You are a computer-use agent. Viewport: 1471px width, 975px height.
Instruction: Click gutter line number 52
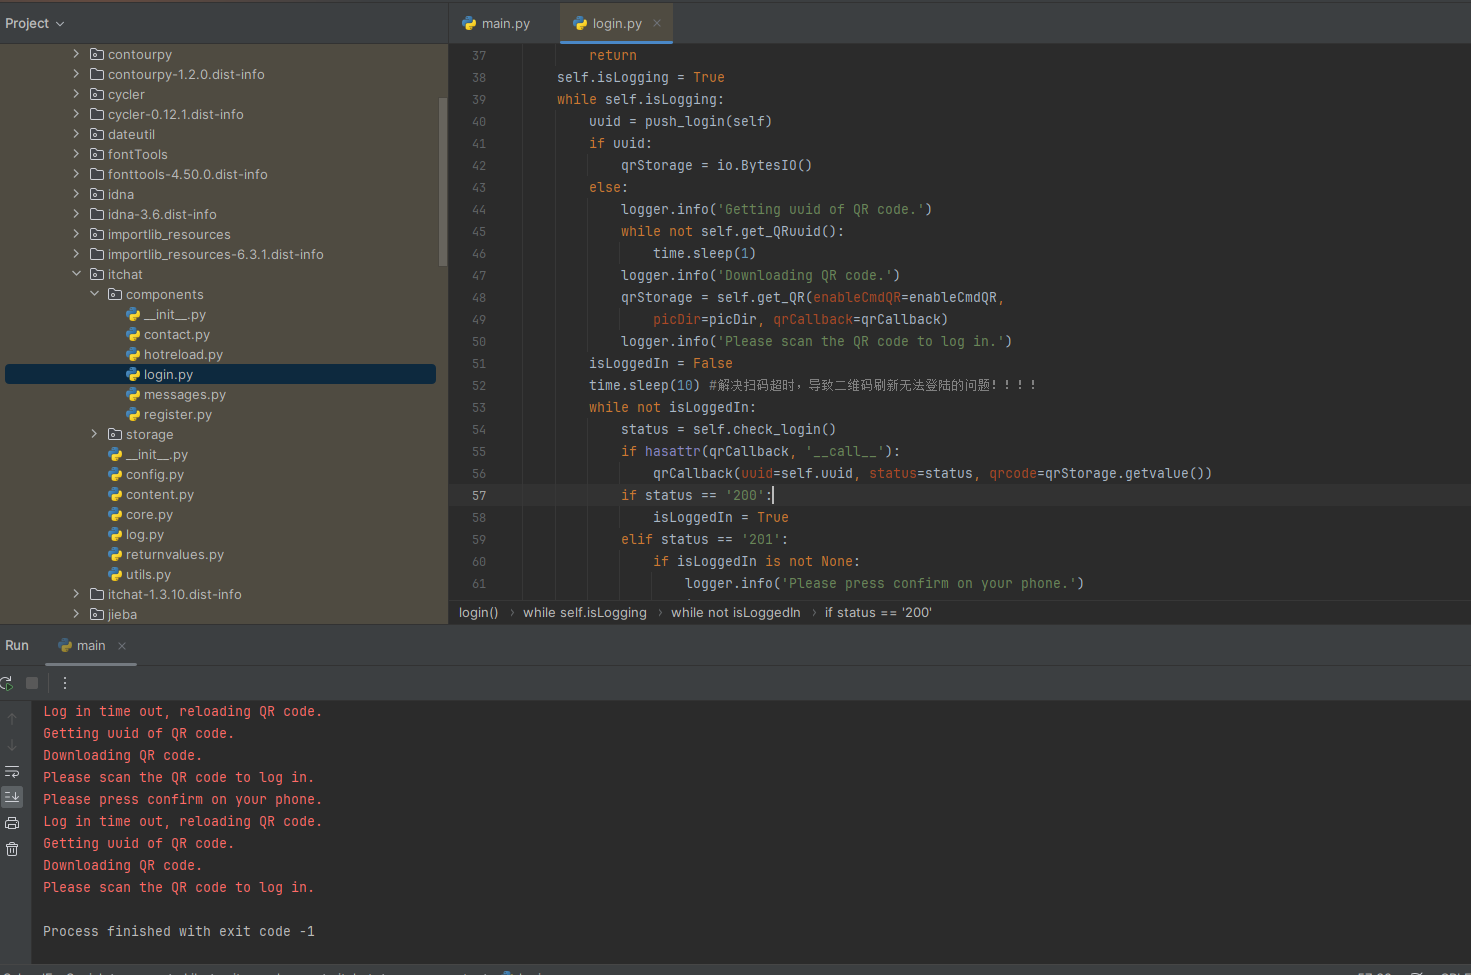pos(479,385)
